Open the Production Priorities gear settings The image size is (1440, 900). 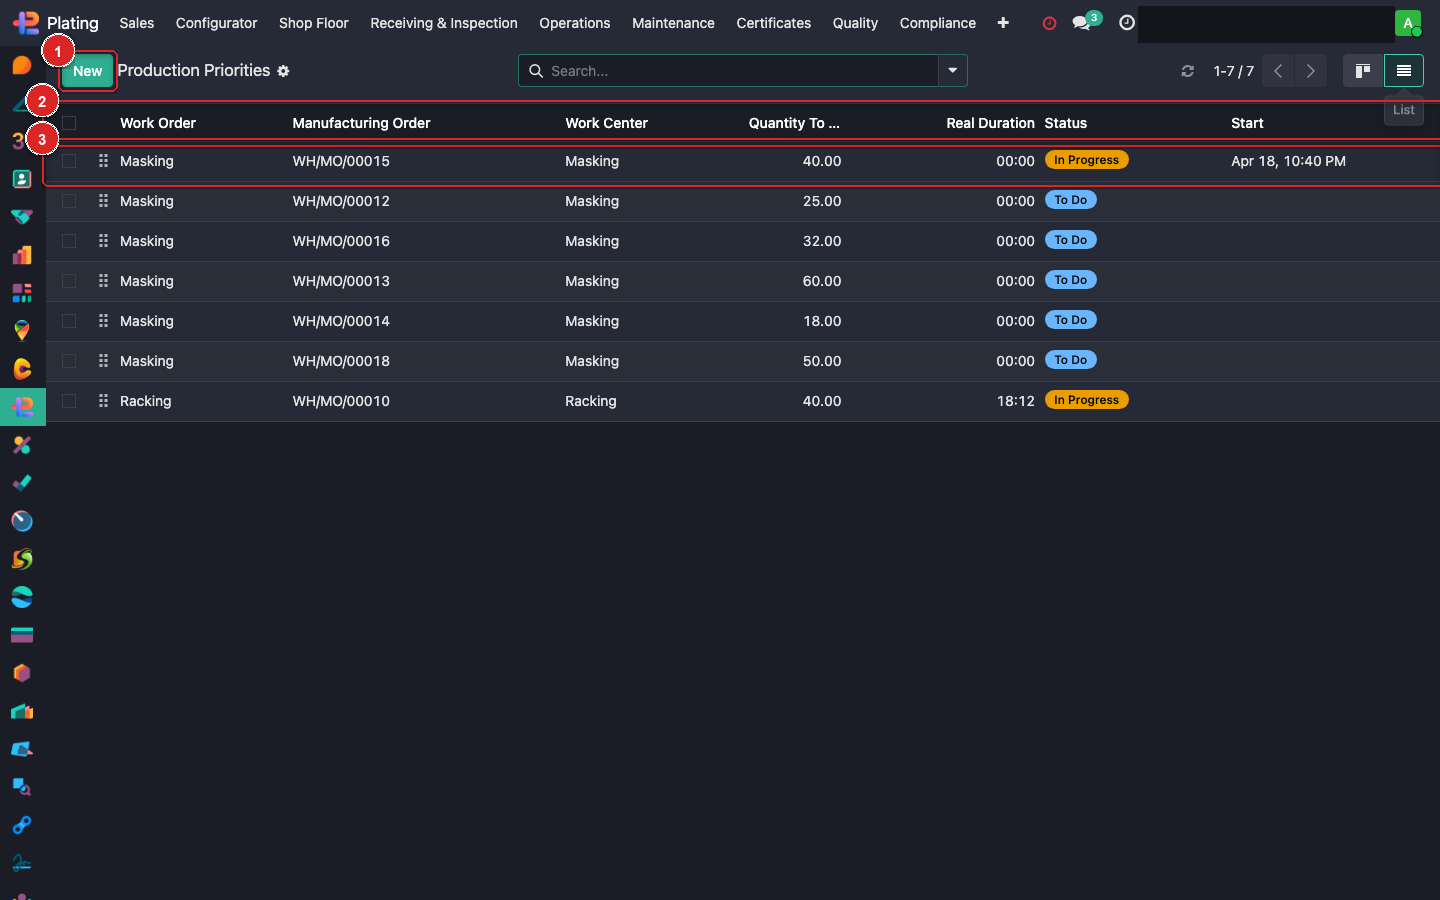pyautogui.click(x=283, y=71)
